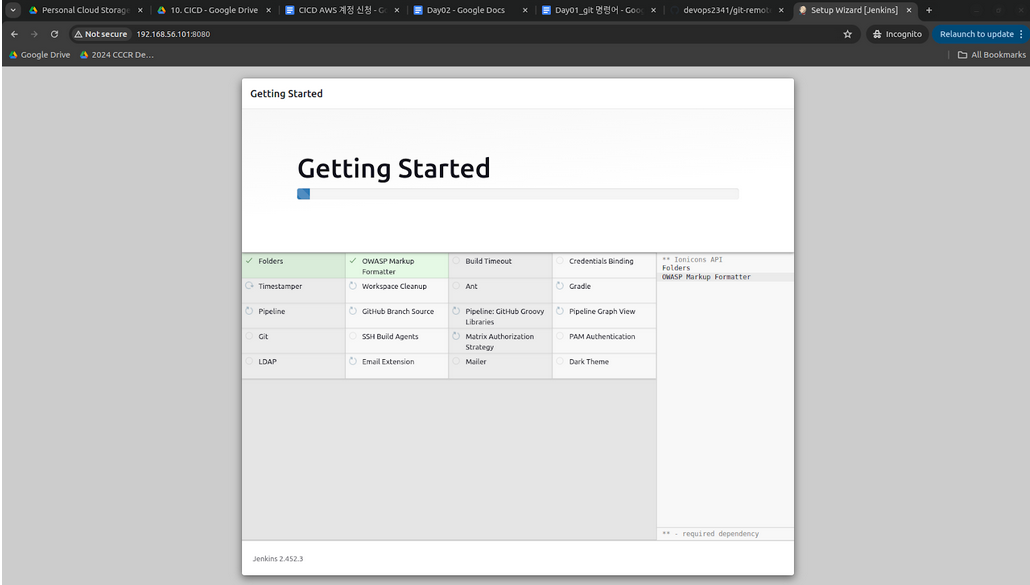
Task: Click the Matrix Authorization Strategy spinner icon
Action: [456, 336]
